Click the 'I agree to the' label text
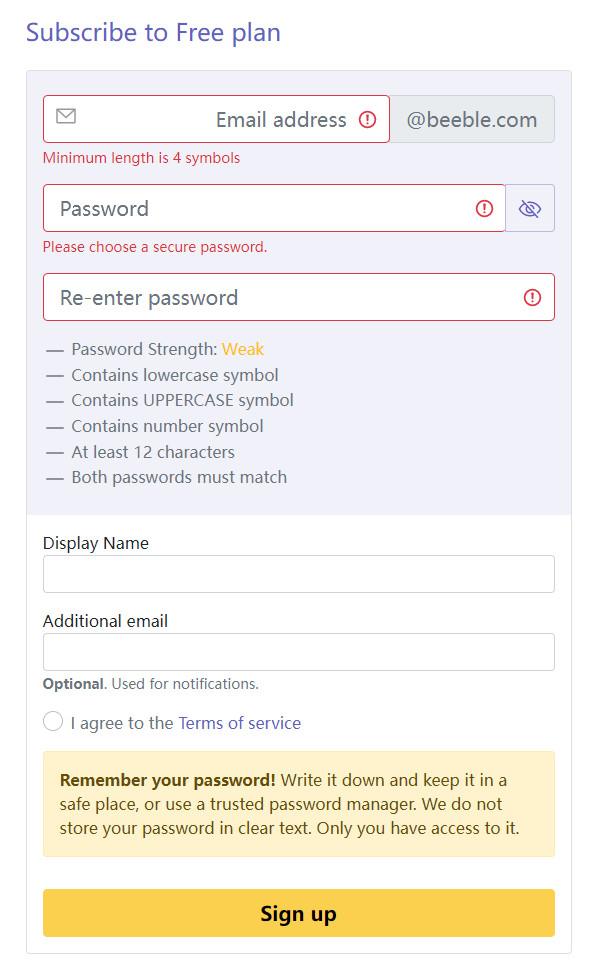The image size is (597, 974). 122,723
